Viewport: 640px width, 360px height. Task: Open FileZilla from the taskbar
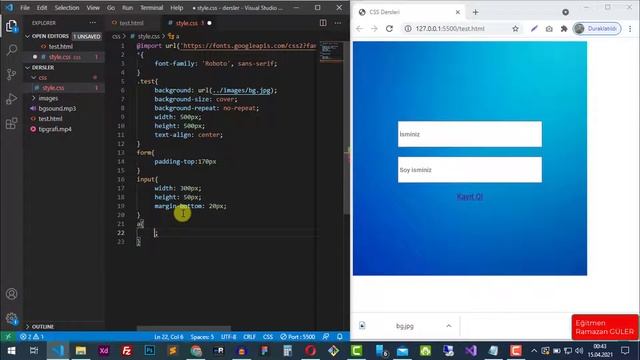[127, 351]
